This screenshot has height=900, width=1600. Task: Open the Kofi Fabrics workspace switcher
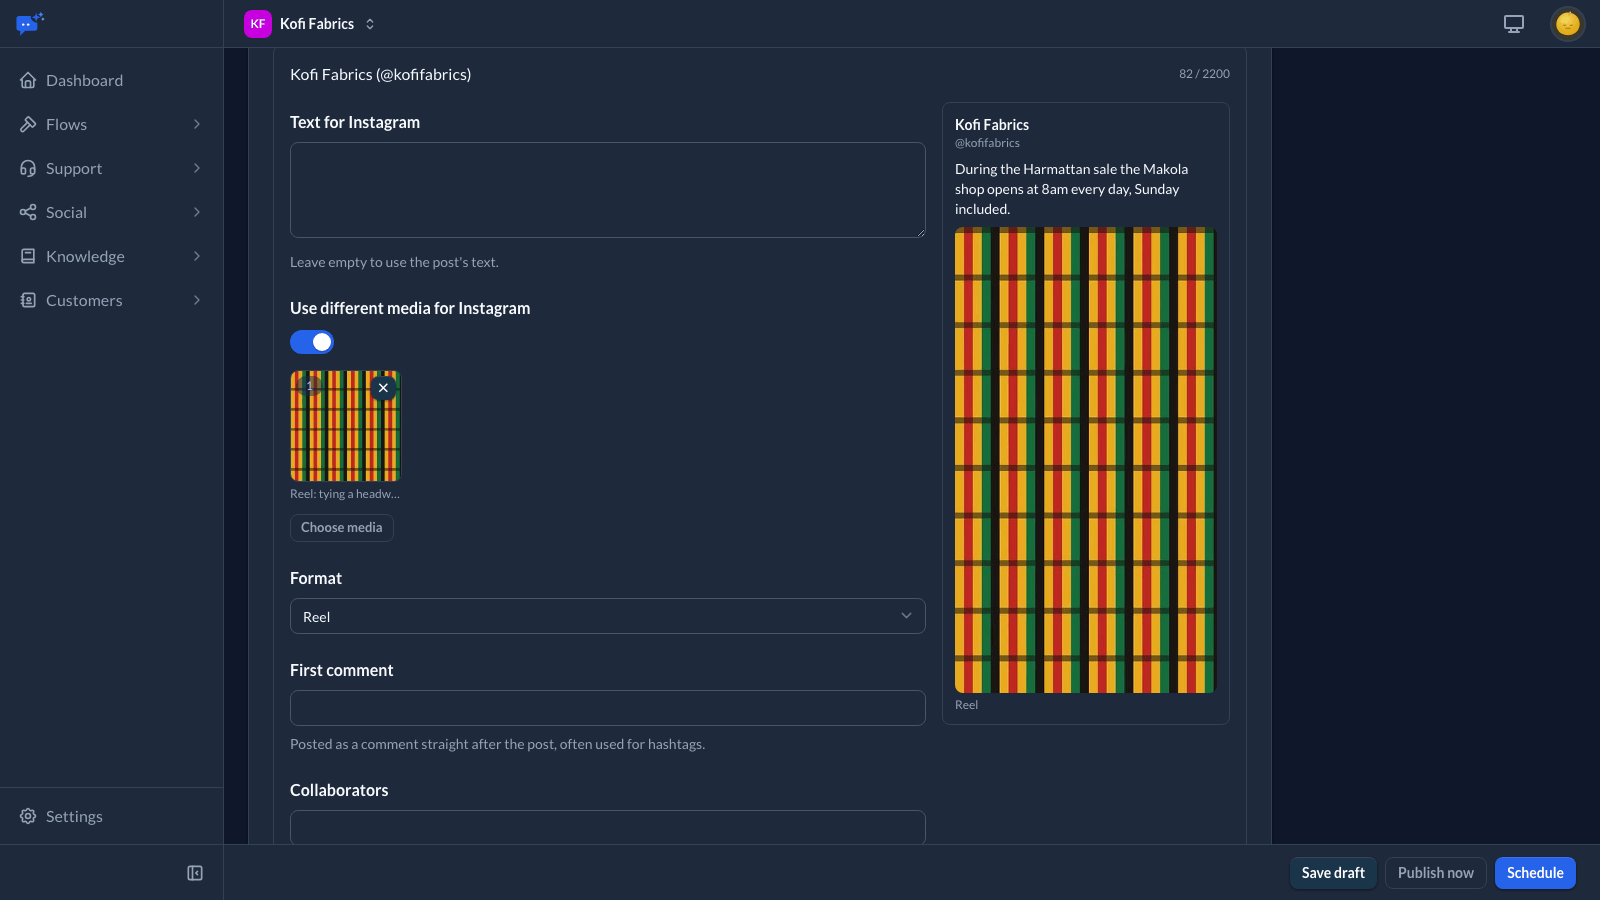[311, 24]
